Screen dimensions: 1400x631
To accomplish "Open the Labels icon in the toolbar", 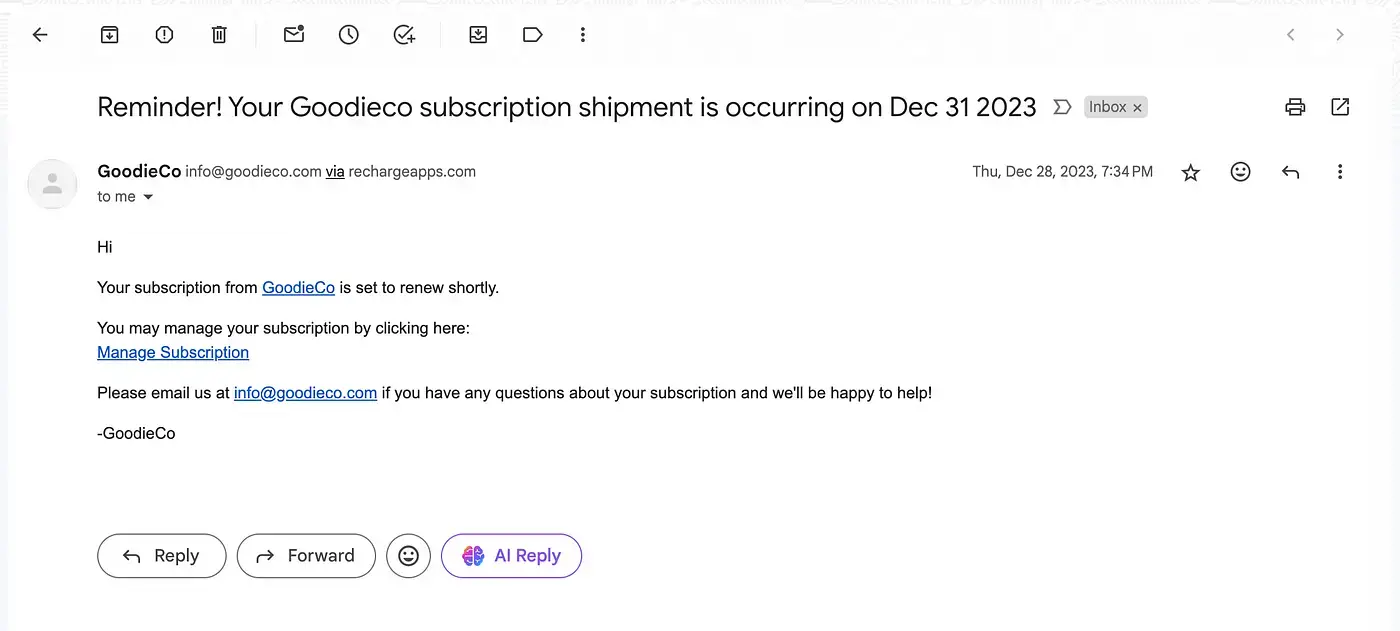I will (532, 35).
